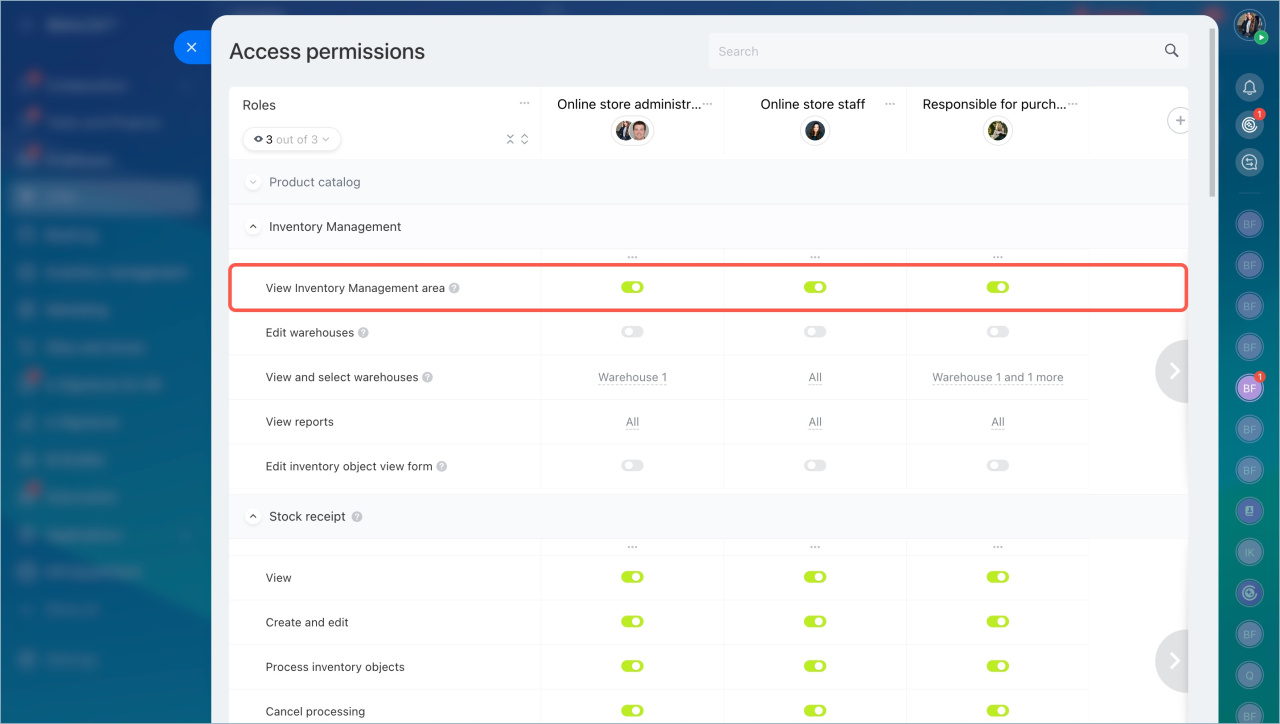Enable Edit inventory object view form for administrator
This screenshot has width=1280, height=724.
point(632,466)
